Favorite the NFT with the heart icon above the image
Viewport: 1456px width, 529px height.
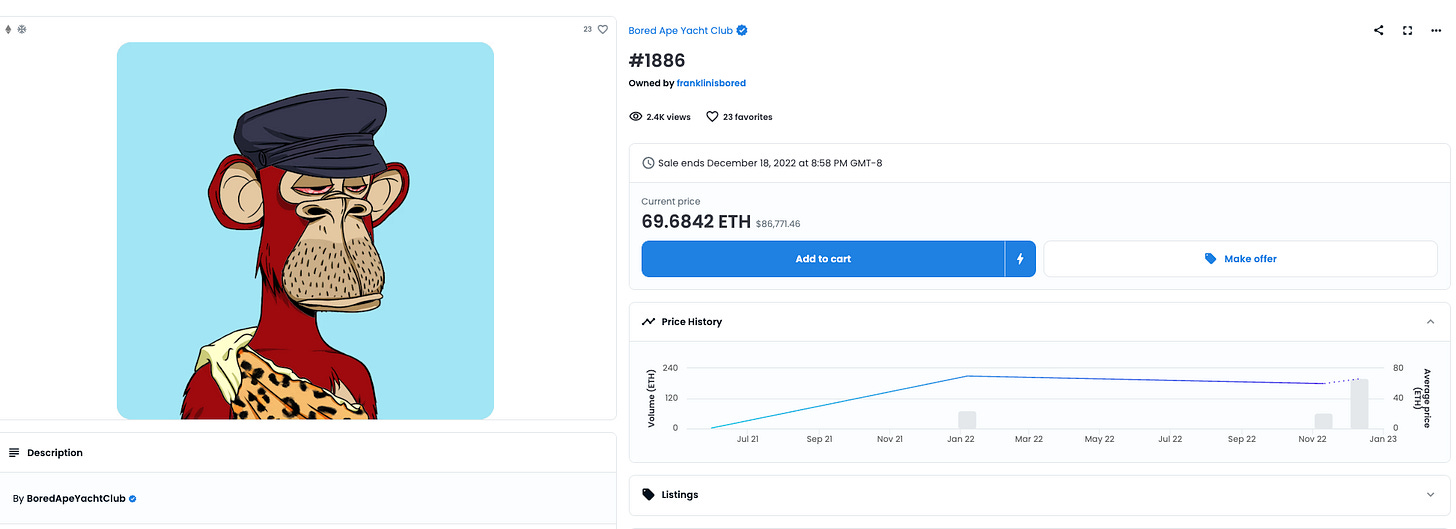[603, 30]
